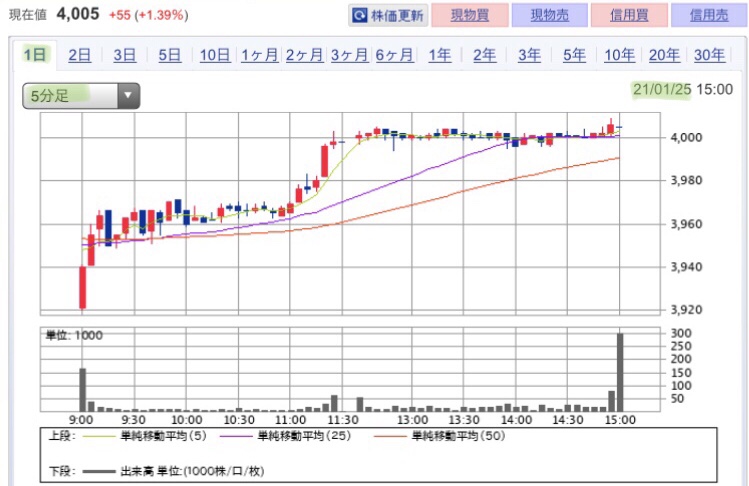
Task: Click the 9:00 opening red candlestick
Action: point(83,287)
